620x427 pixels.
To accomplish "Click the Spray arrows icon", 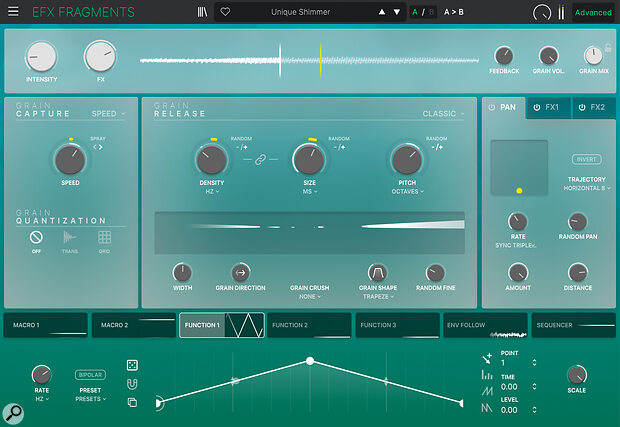I will click(98, 147).
